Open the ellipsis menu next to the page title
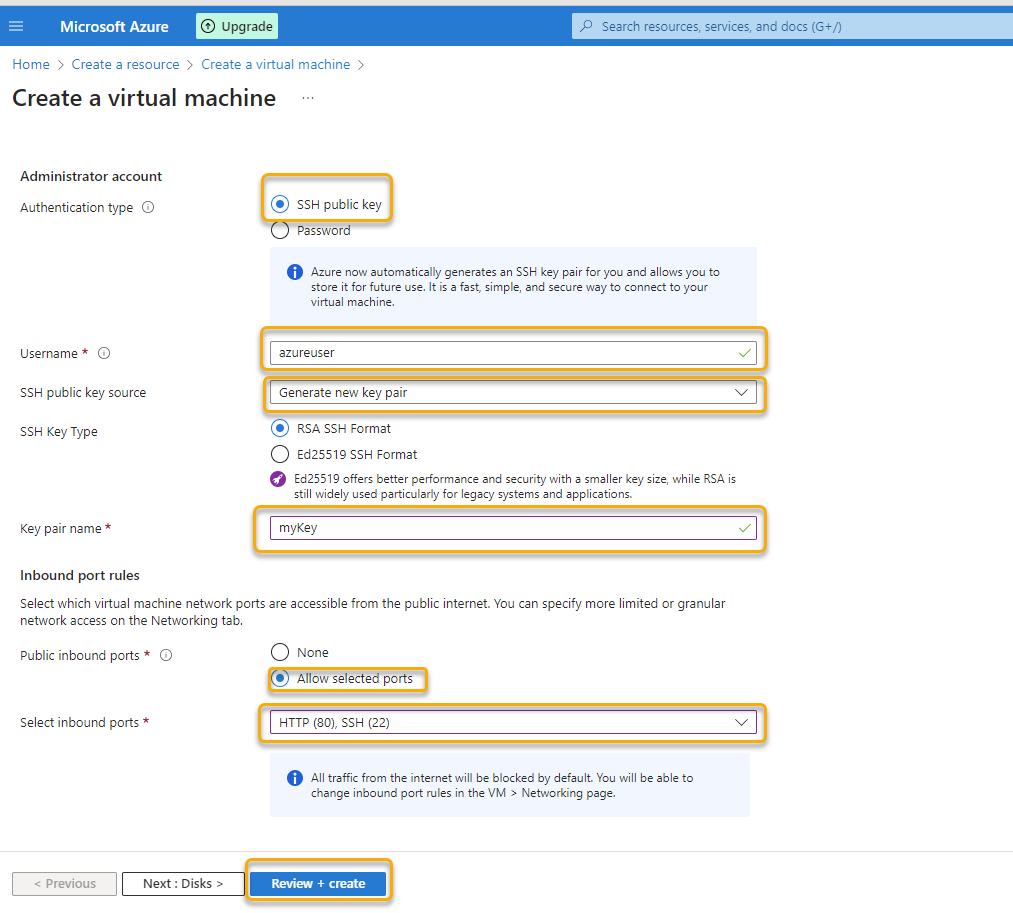The width and height of the screenshot is (1013, 913). (307, 98)
